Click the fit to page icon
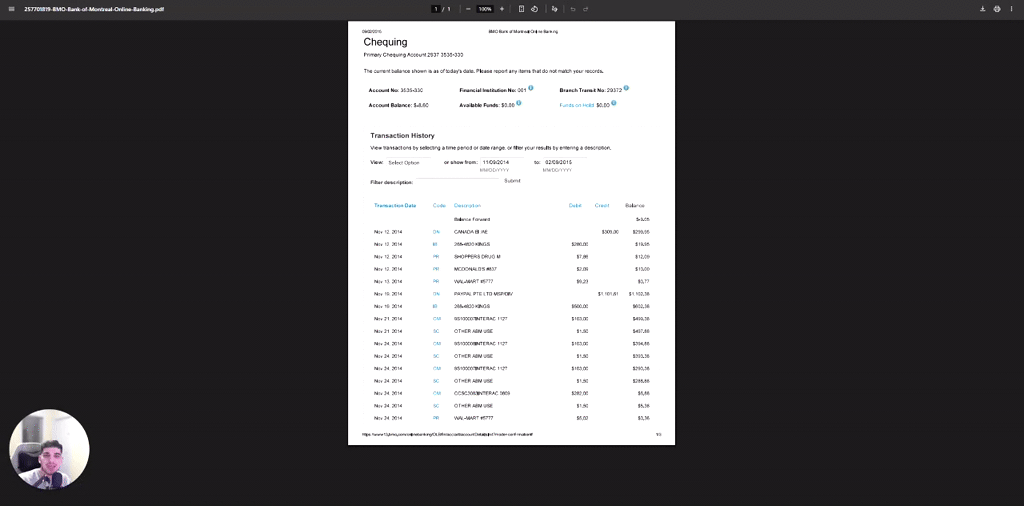This screenshot has height=506, width=1024. [521, 9]
